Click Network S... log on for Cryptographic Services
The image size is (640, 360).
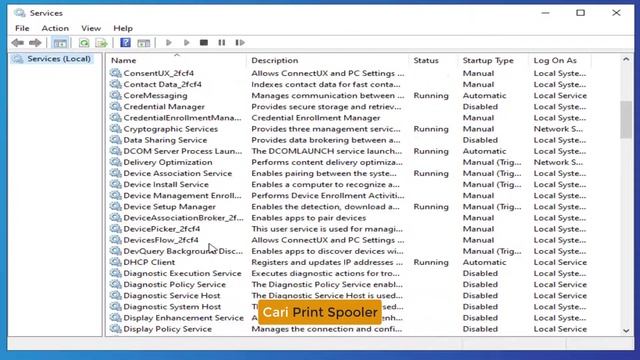click(x=558, y=129)
